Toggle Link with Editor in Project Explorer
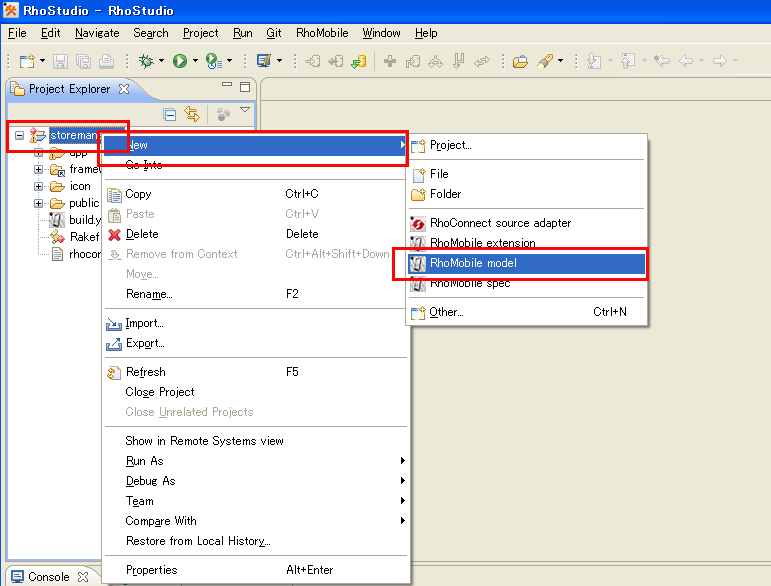The image size is (771, 586). pos(192,114)
